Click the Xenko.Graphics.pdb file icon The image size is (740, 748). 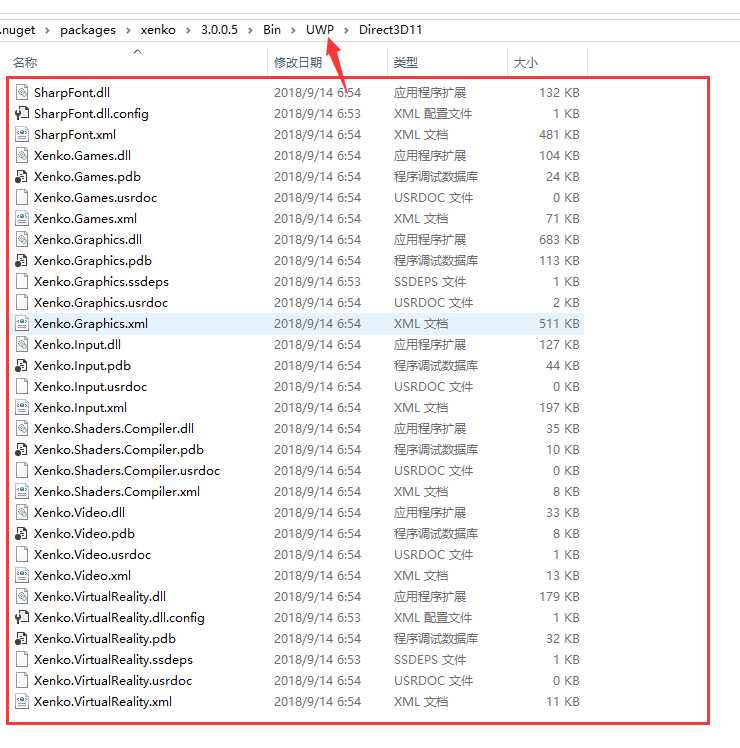[x=22, y=260]
